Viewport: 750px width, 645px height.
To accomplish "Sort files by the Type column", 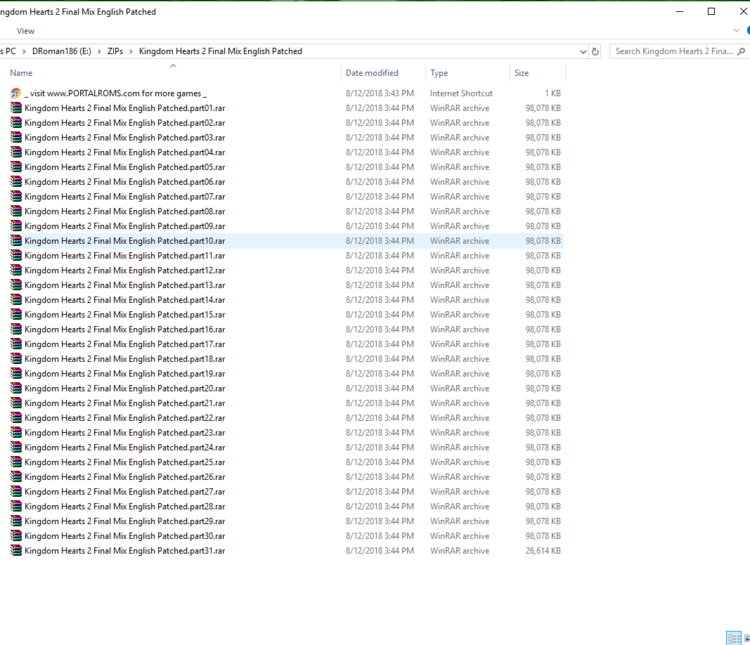I will (439, 73).
